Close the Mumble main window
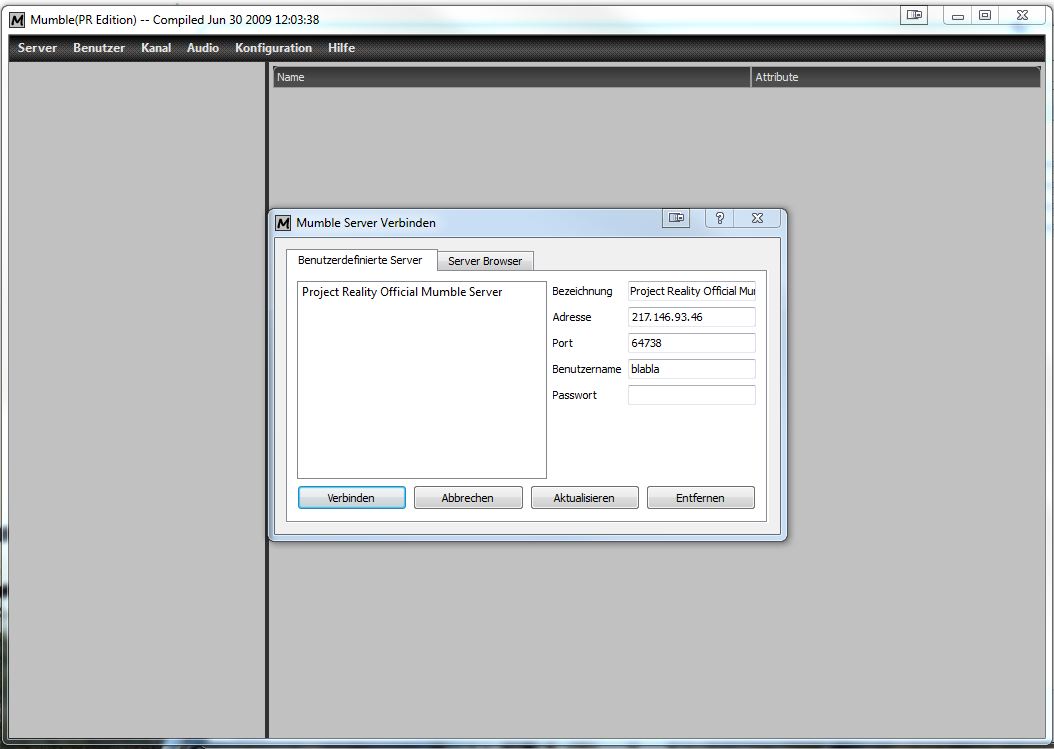1054x749 pixels. point(1022,15)
